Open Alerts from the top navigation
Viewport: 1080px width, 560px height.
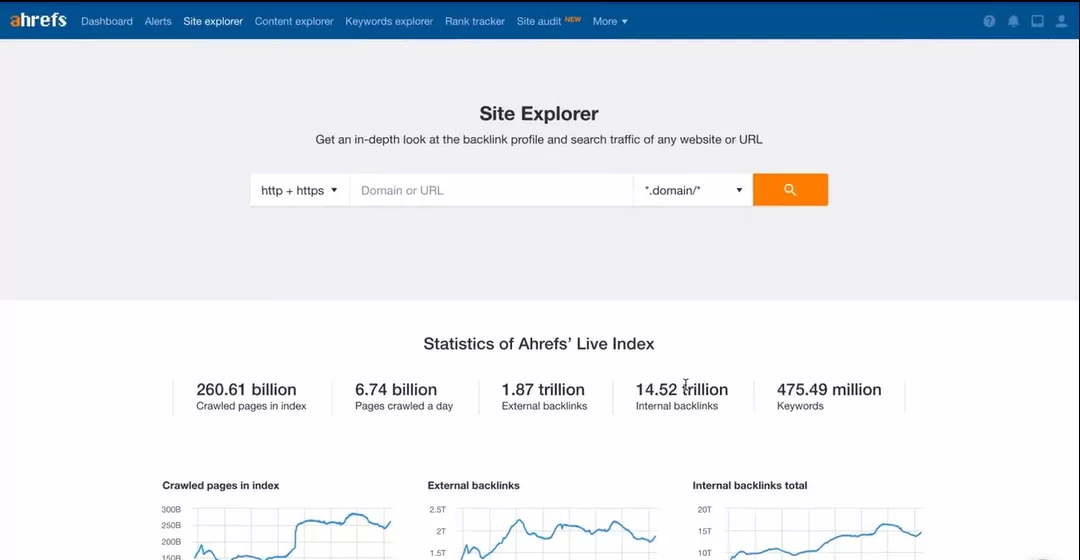tap(158, 21)
